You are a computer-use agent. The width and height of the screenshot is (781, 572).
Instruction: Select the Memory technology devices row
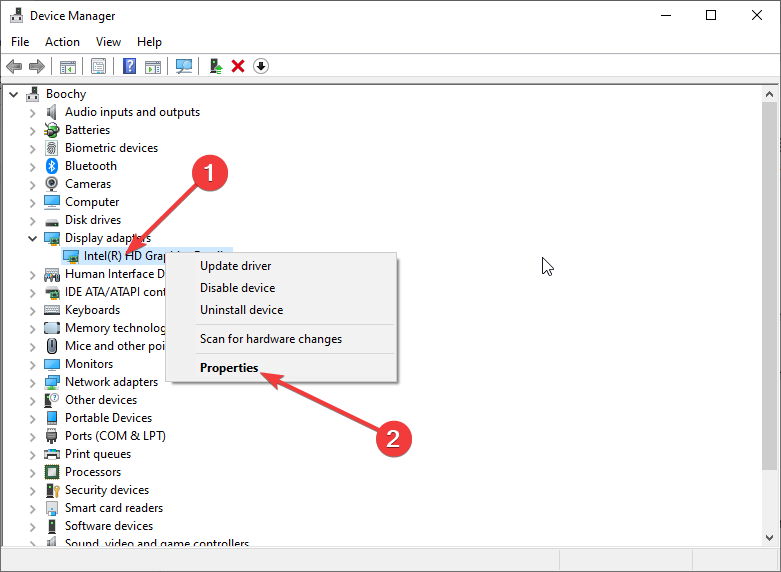point(115,328)
